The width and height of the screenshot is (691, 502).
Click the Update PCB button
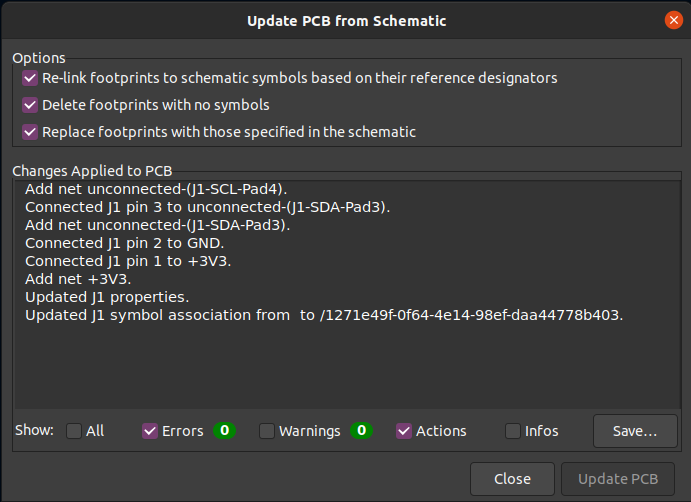point(618,479)
